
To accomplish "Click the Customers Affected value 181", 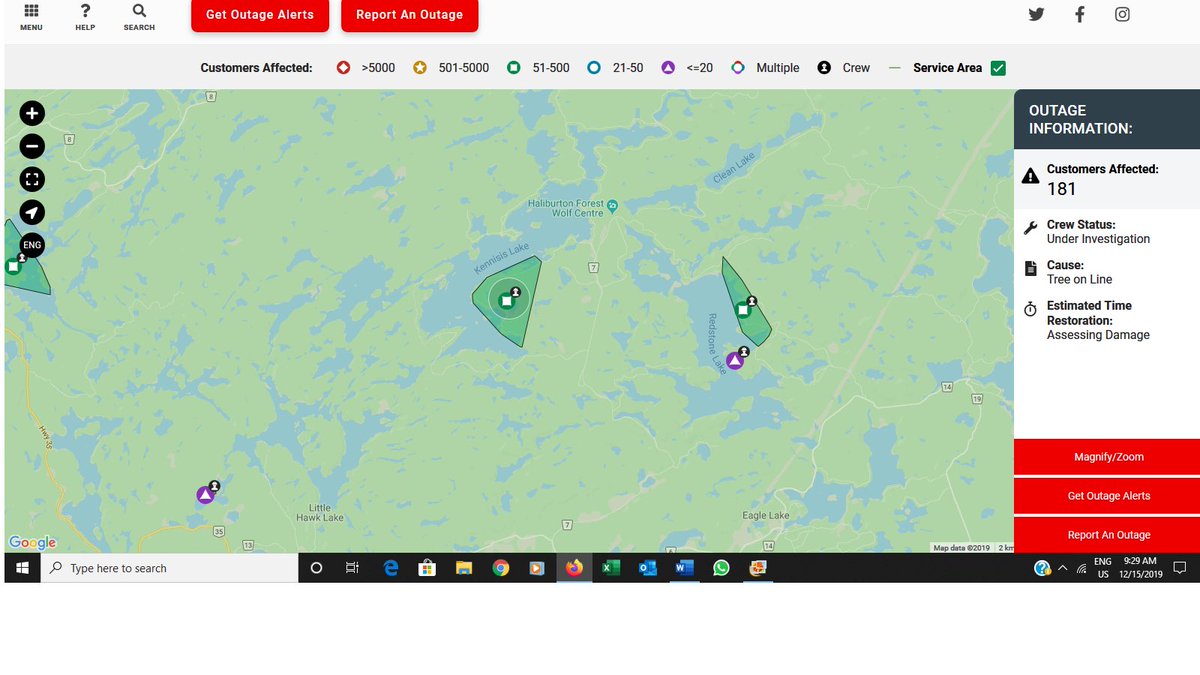I will tap(1061, 189).
